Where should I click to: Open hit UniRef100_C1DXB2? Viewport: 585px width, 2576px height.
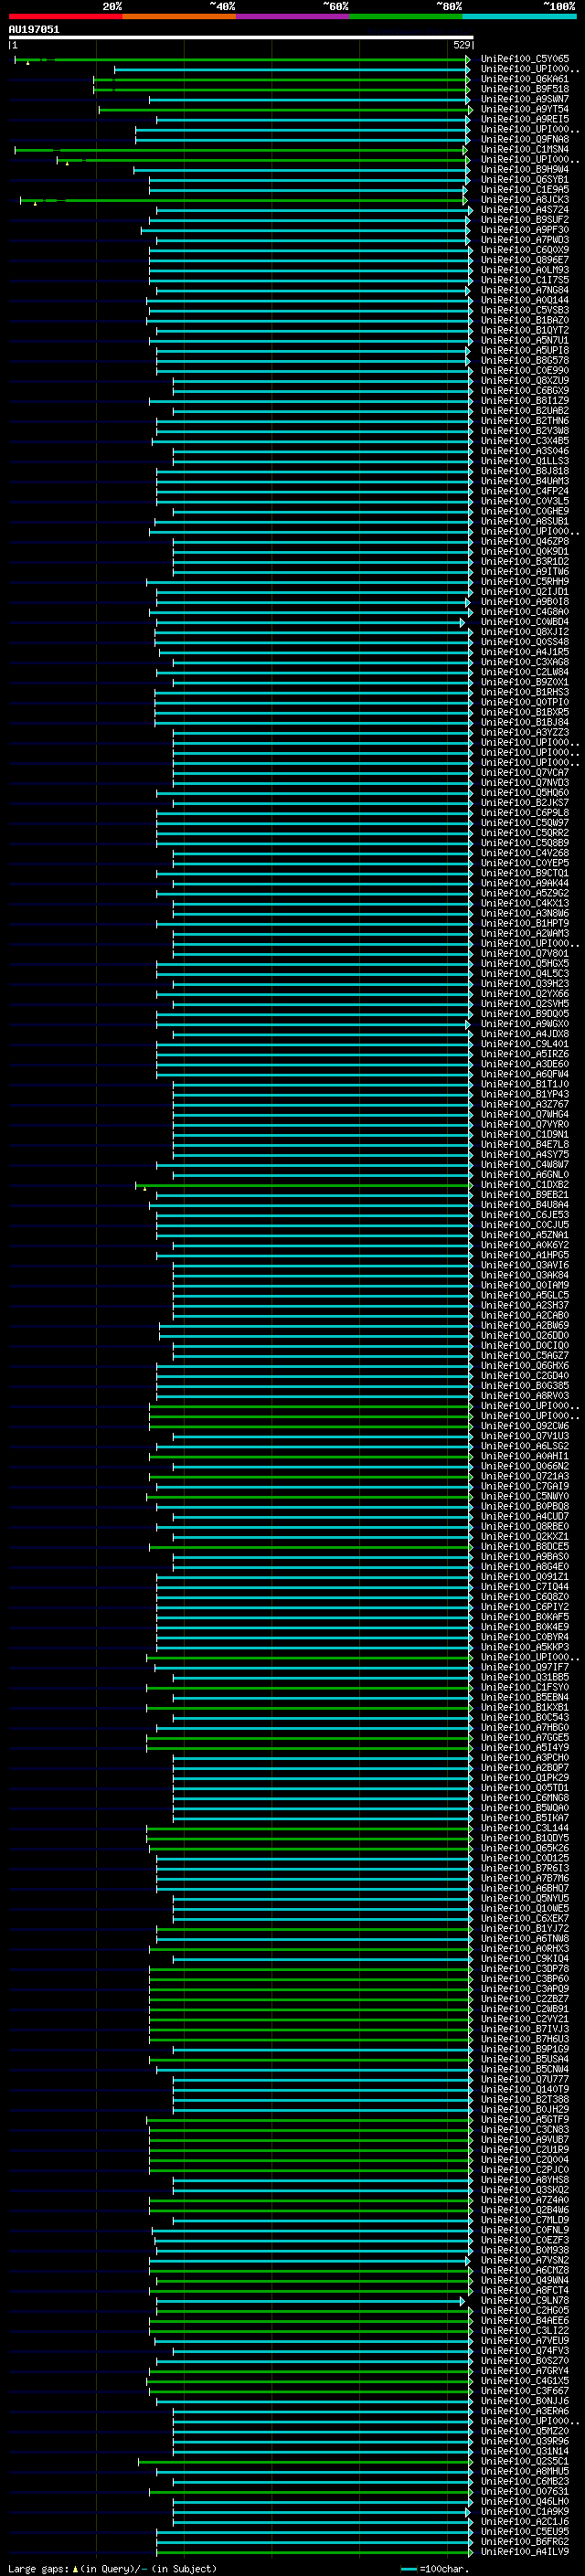(x=525, y=1185)
